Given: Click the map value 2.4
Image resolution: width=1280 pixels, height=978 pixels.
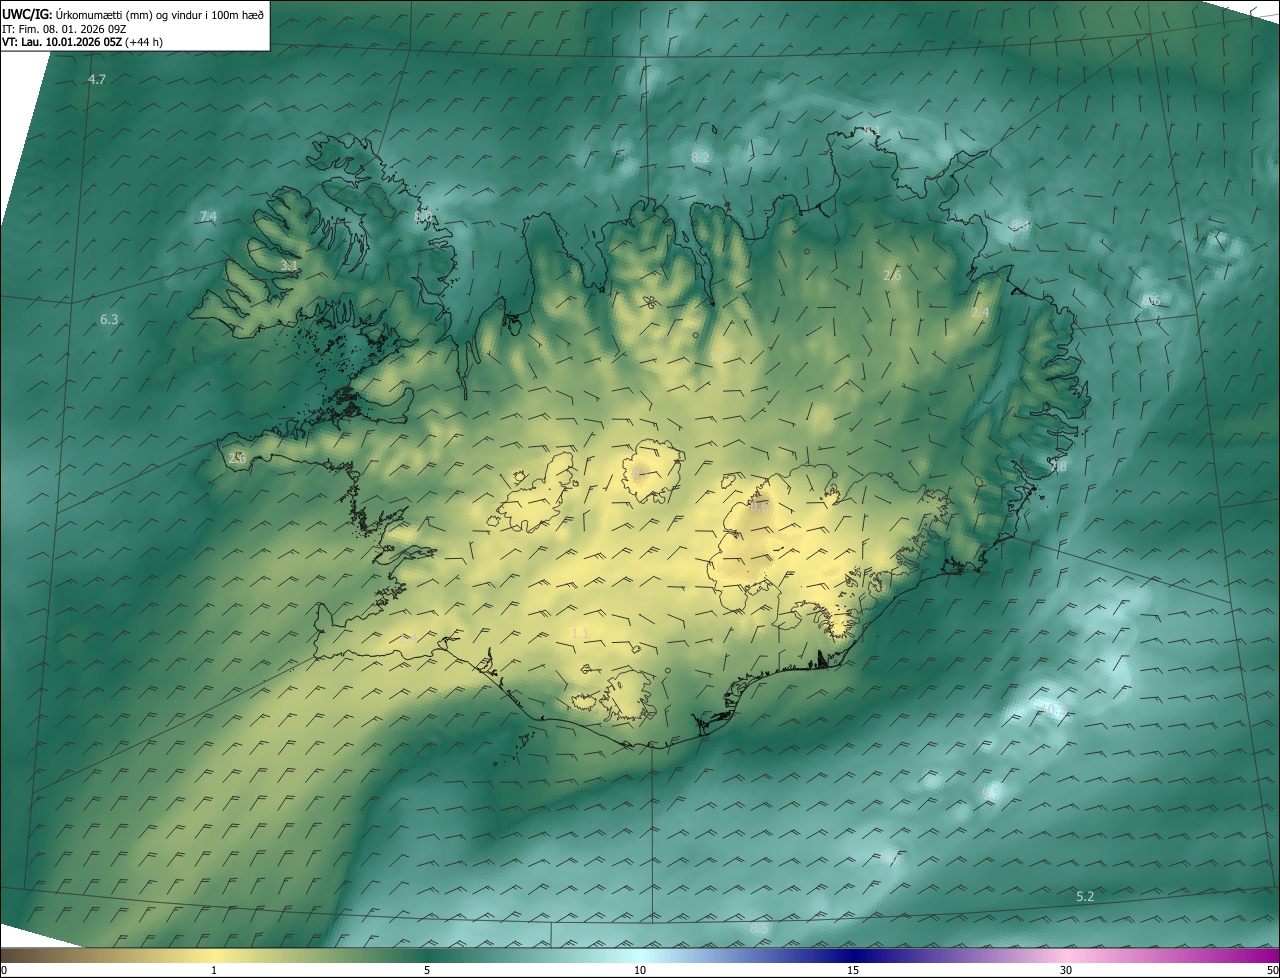Looking at the screenshot, I should (980, 313).
